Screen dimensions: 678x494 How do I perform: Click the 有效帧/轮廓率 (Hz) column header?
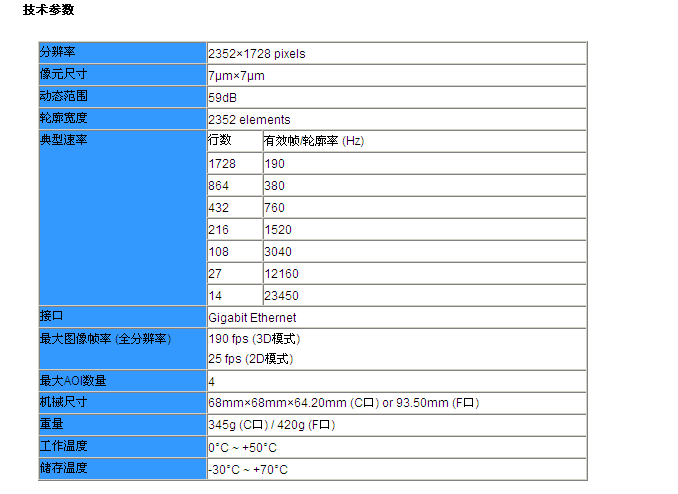313,141
